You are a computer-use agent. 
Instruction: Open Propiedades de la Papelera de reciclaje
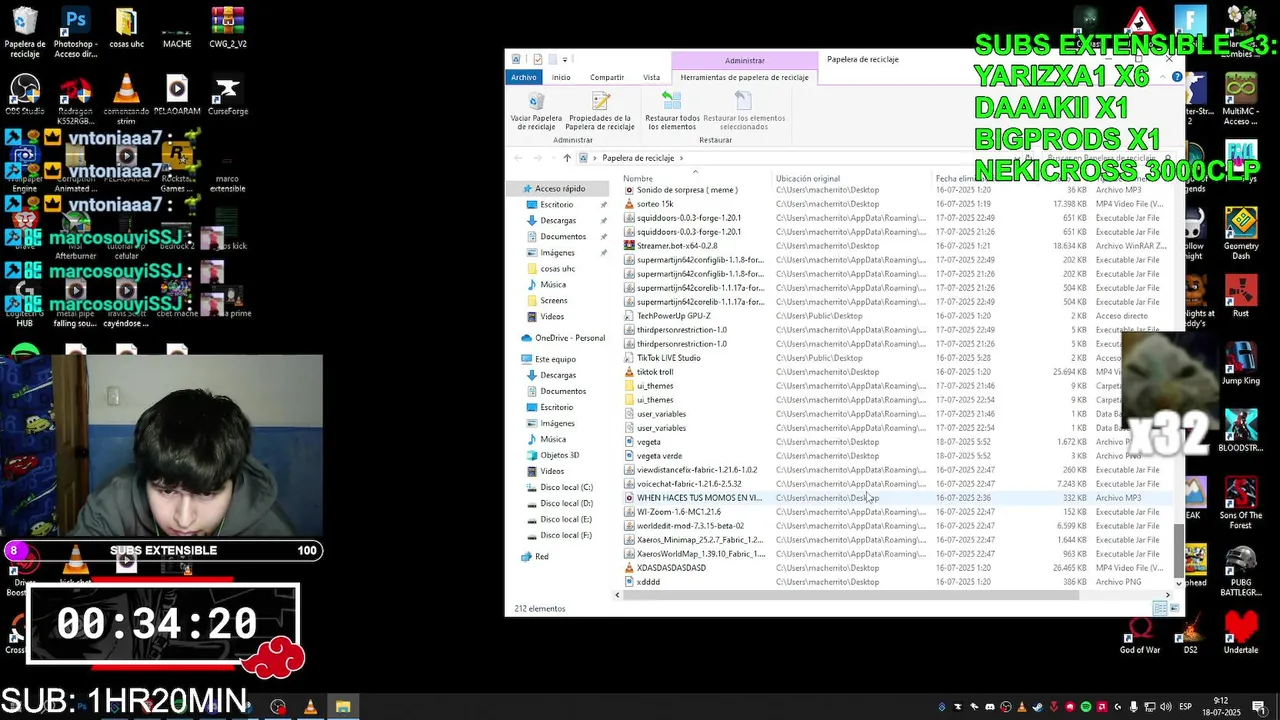[600, 111]
